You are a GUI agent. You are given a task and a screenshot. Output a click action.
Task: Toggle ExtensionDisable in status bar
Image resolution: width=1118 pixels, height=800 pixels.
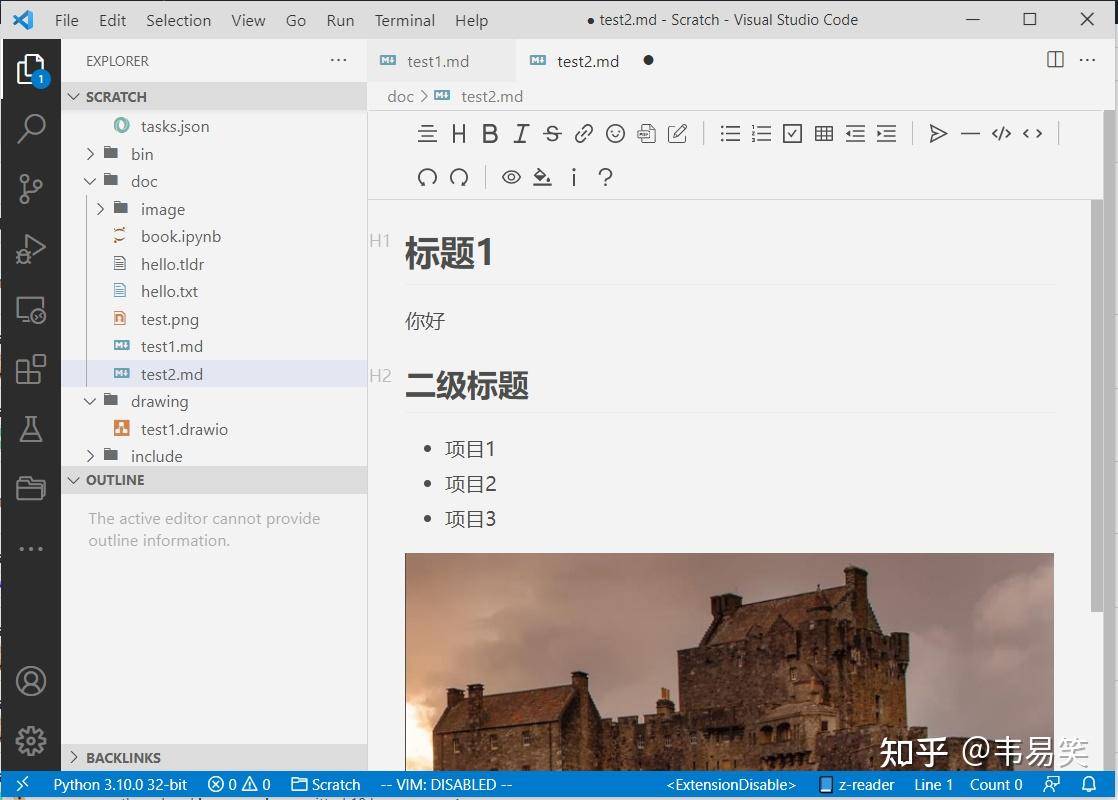coord(731,785)
